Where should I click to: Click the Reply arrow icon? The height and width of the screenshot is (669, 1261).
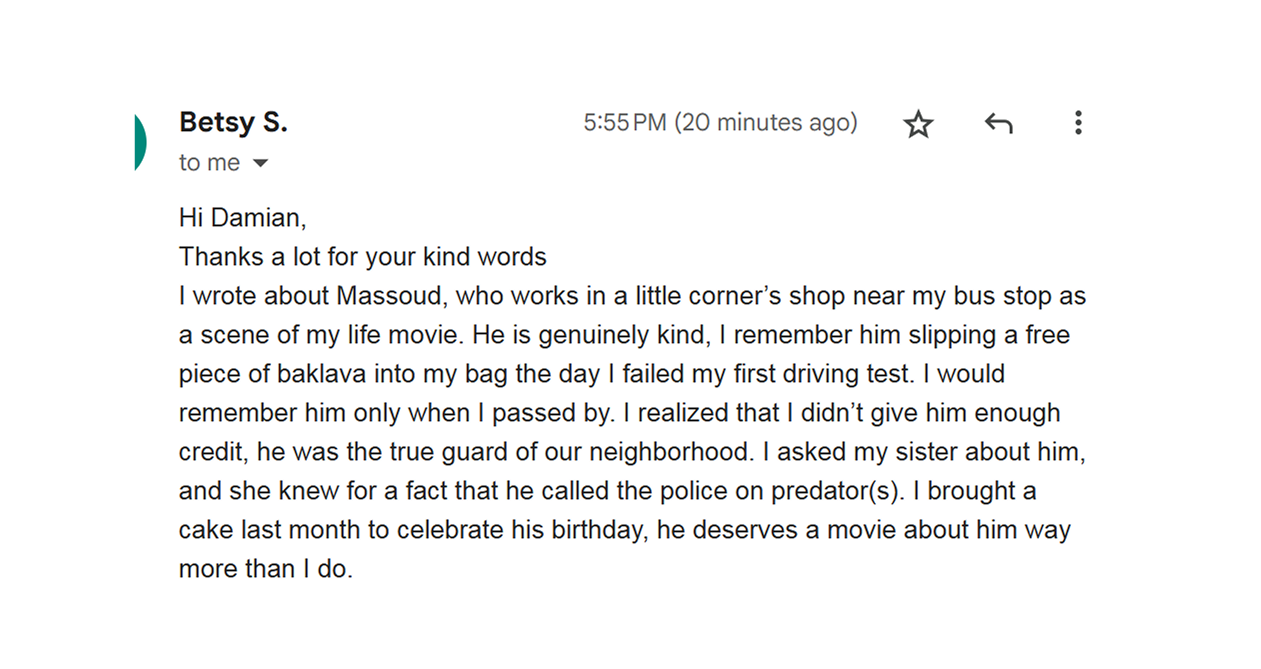998,123
